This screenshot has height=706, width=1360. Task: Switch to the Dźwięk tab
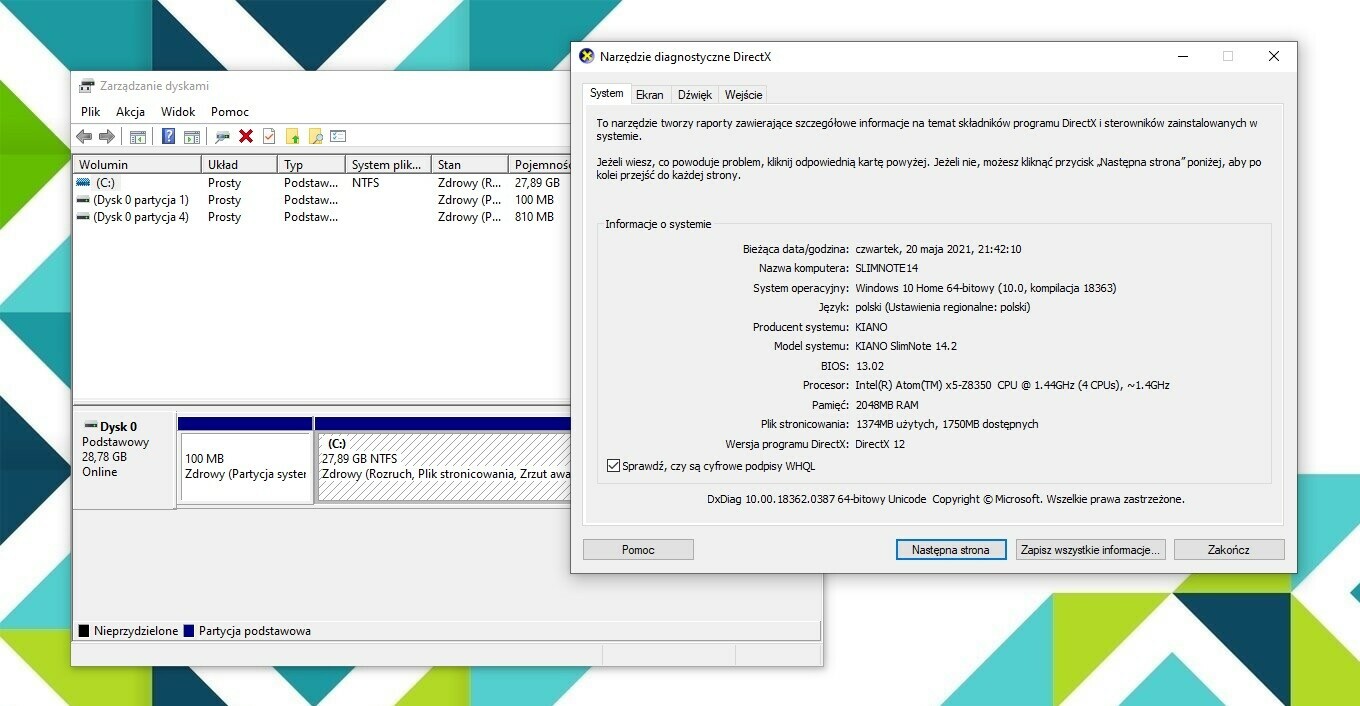coord(695,95)
